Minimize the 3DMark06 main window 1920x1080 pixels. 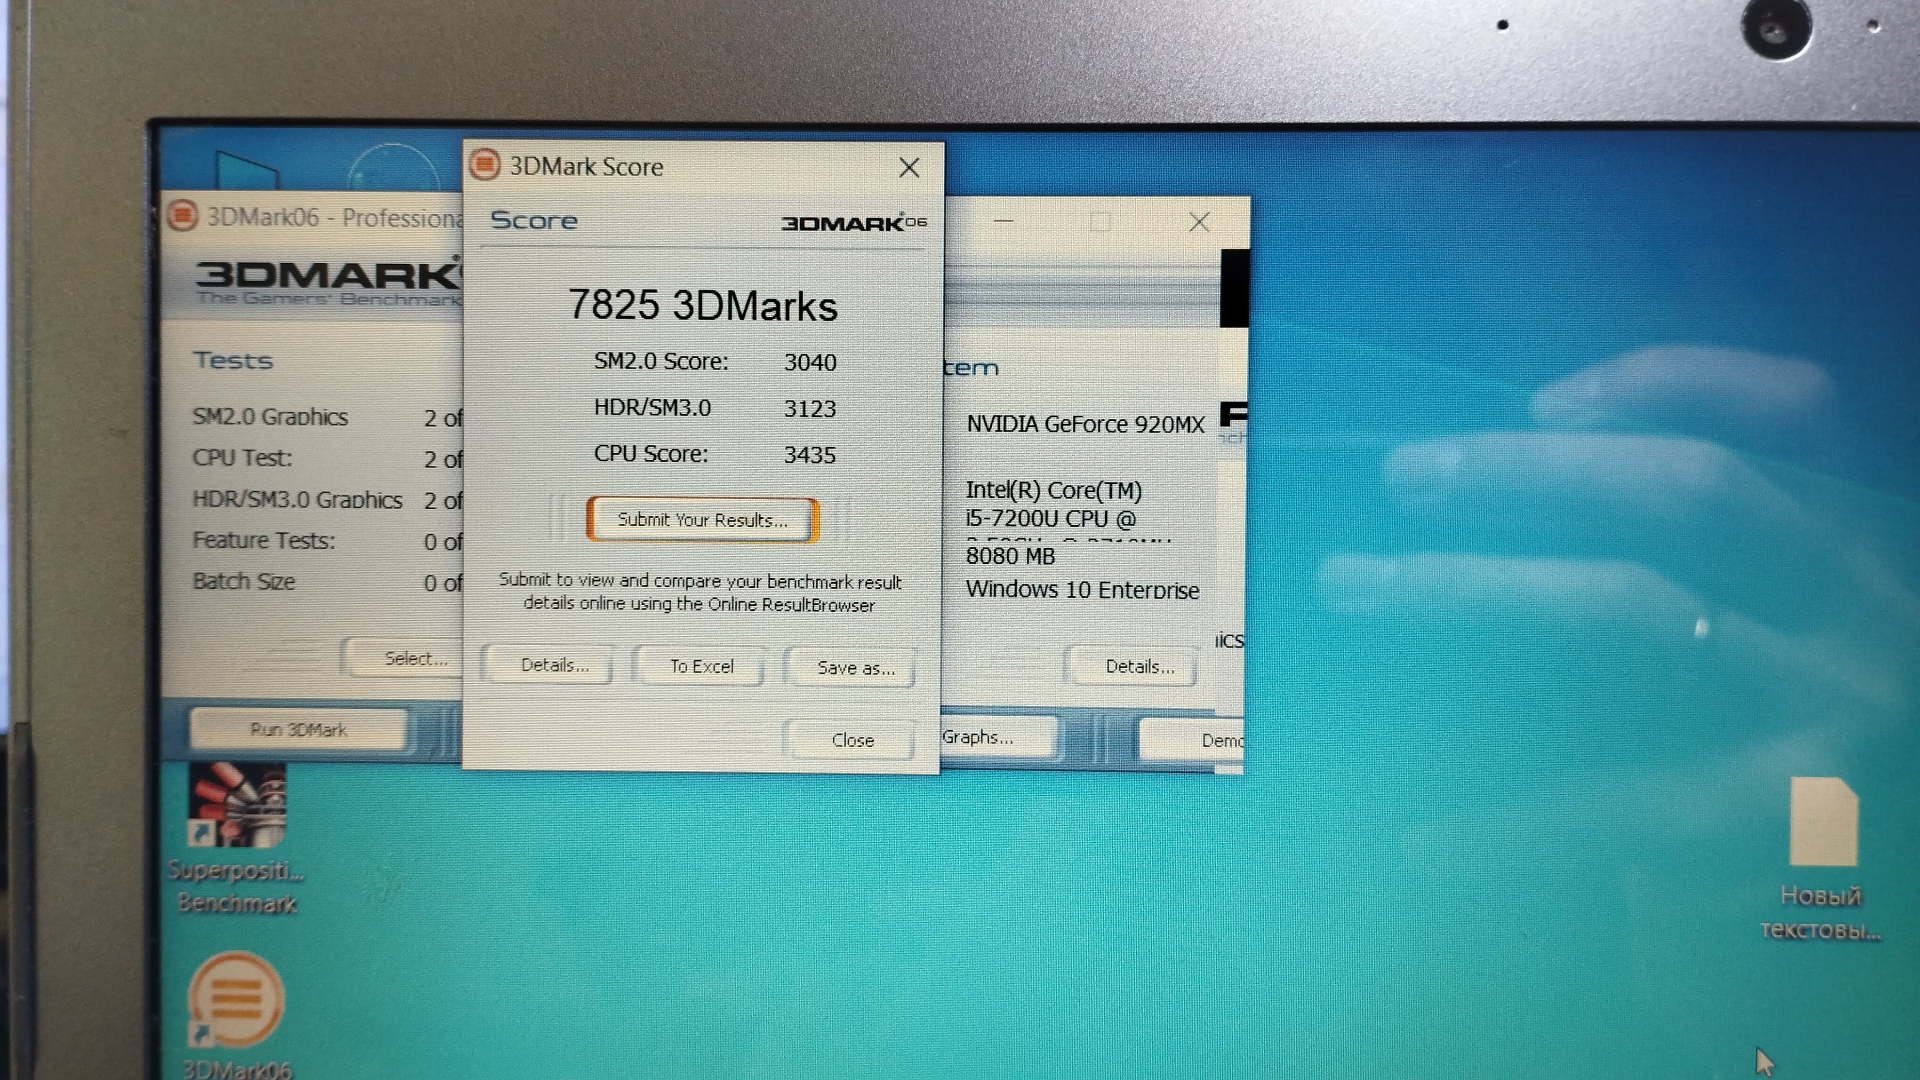pyautogui.click(x=1004, y=221)
